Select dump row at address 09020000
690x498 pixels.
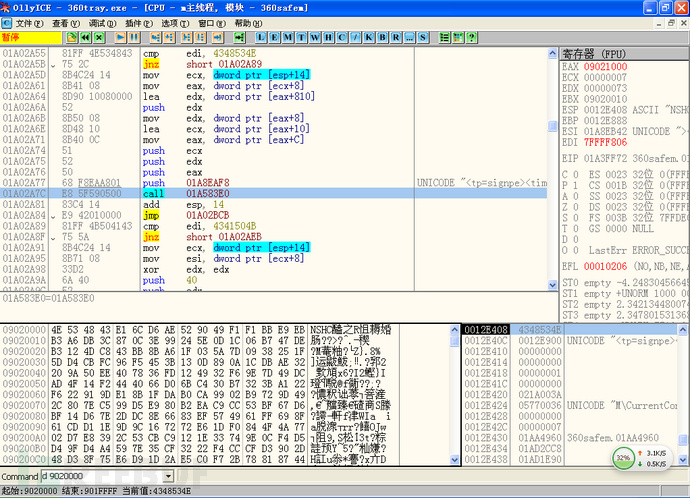[201, 330]
